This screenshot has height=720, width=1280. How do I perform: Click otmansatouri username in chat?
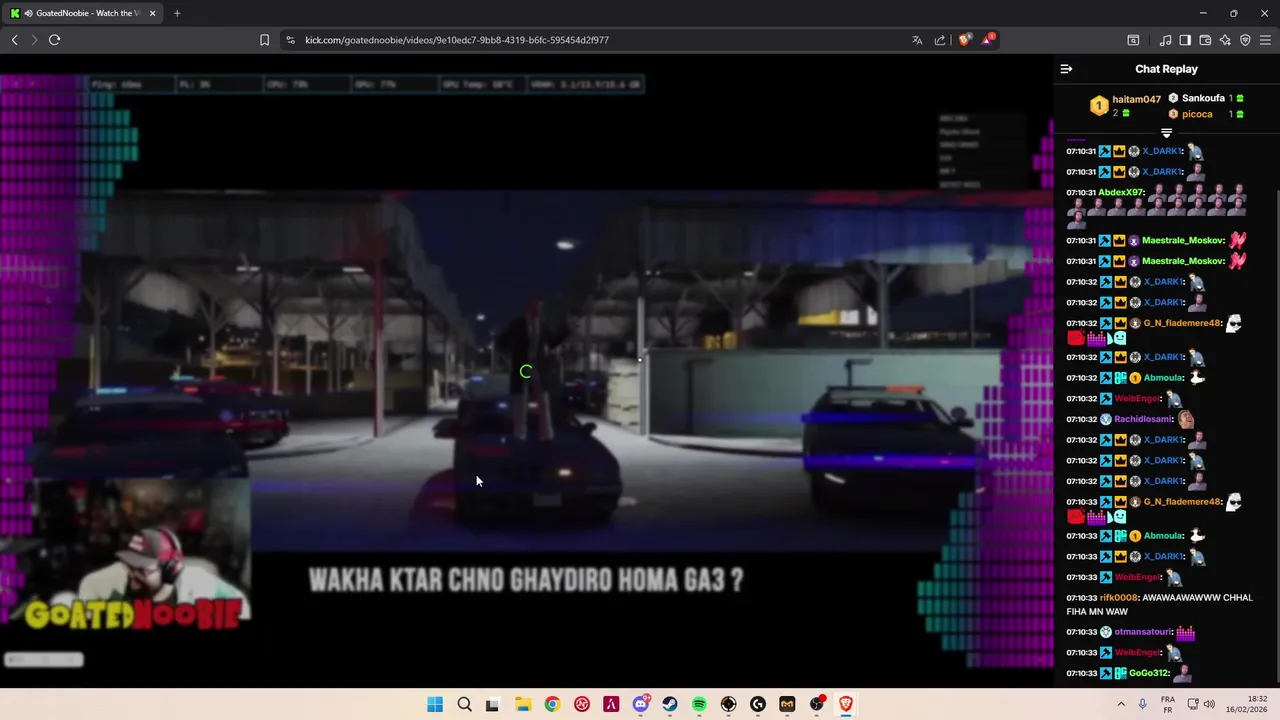tap(1143, 632)
